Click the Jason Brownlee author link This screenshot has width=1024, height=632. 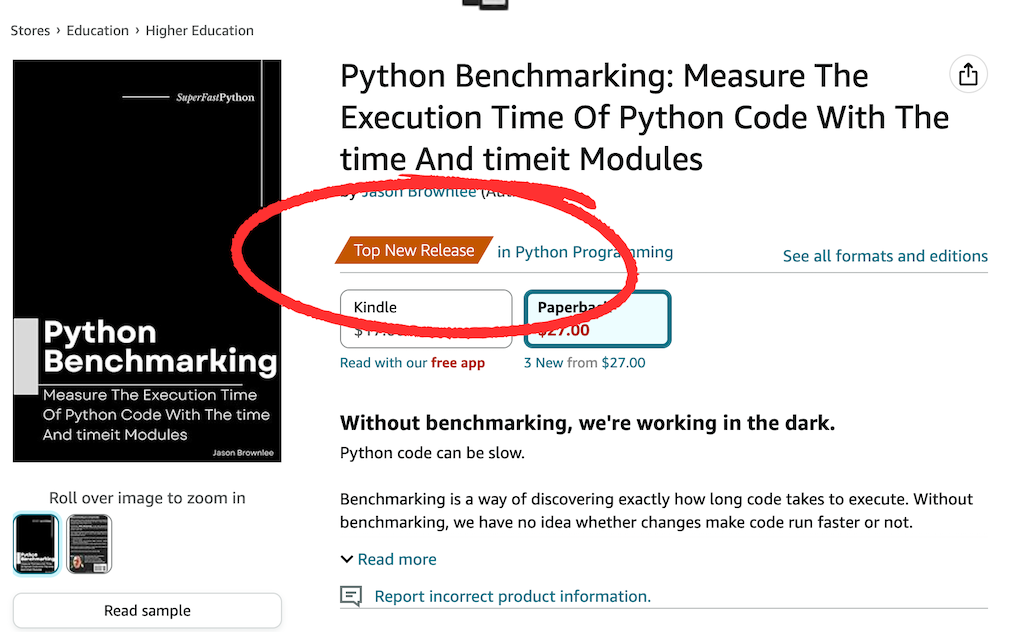(x=419, y=192)
